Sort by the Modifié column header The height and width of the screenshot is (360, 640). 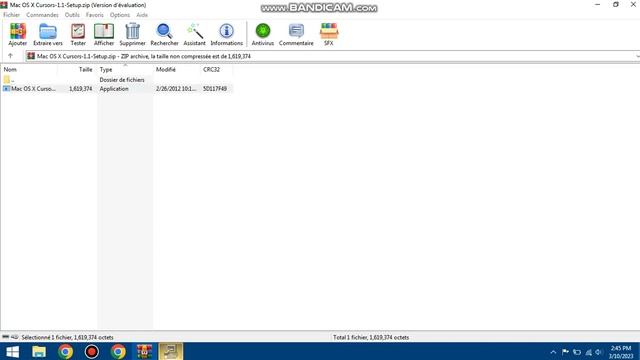pos(177,69)
